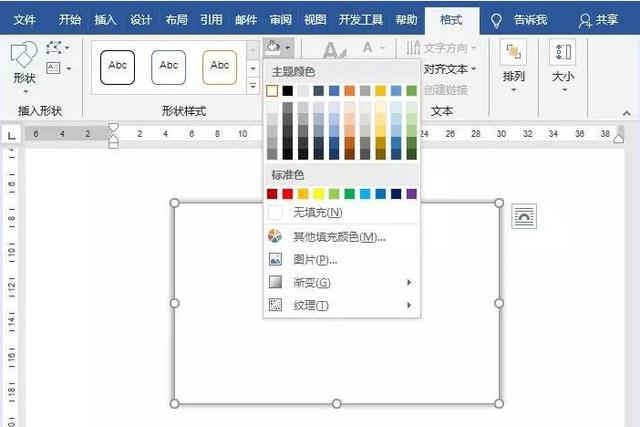
Task: Open the Help (帮助) tab
Action: click(406, 20)
